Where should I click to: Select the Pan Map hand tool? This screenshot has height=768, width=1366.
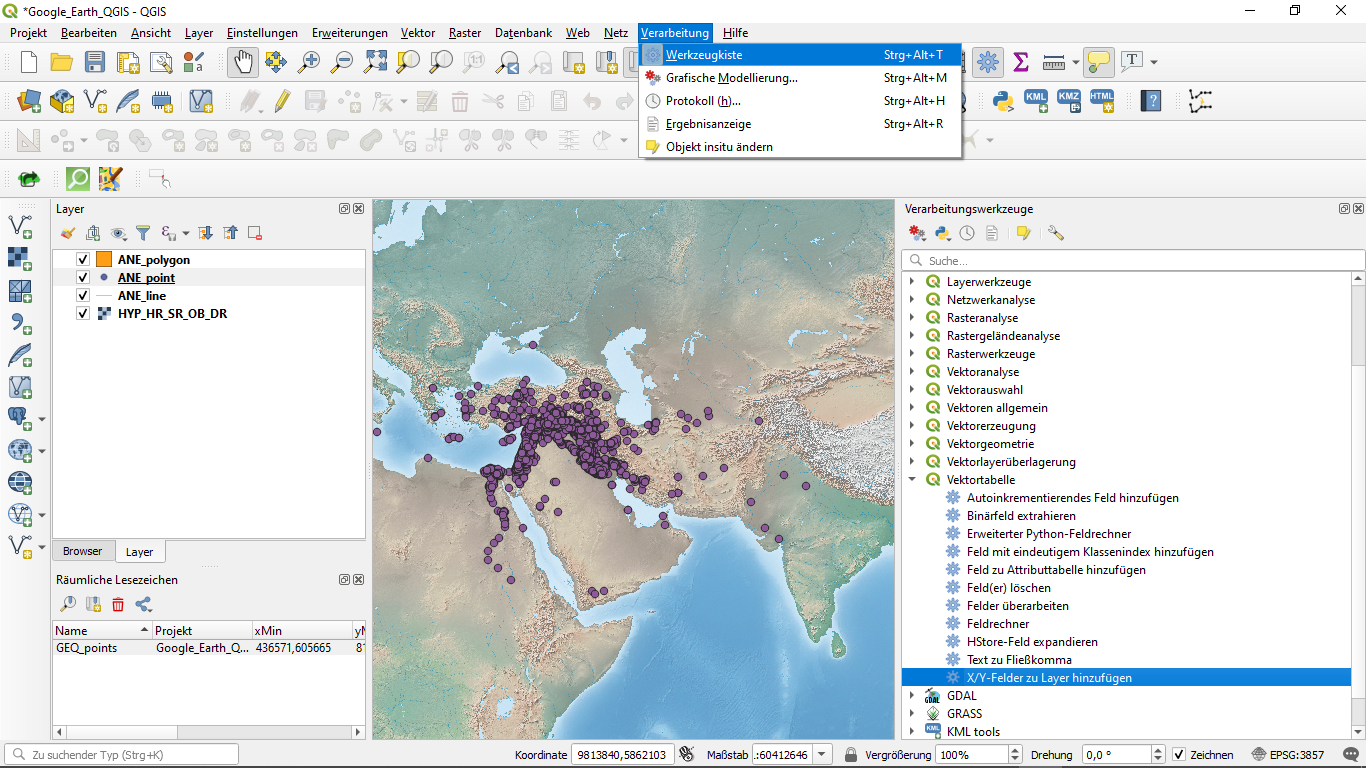click(243, 62)
